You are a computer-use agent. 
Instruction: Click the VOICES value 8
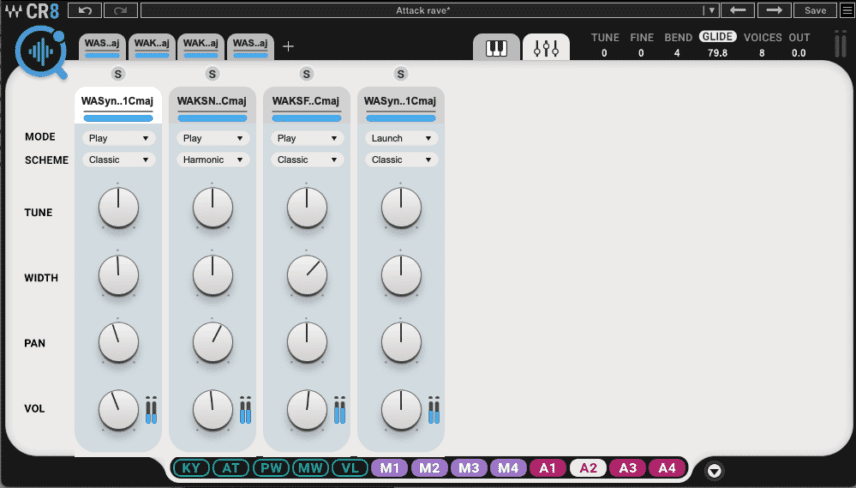pyautogui.click(x=762, y=53)
